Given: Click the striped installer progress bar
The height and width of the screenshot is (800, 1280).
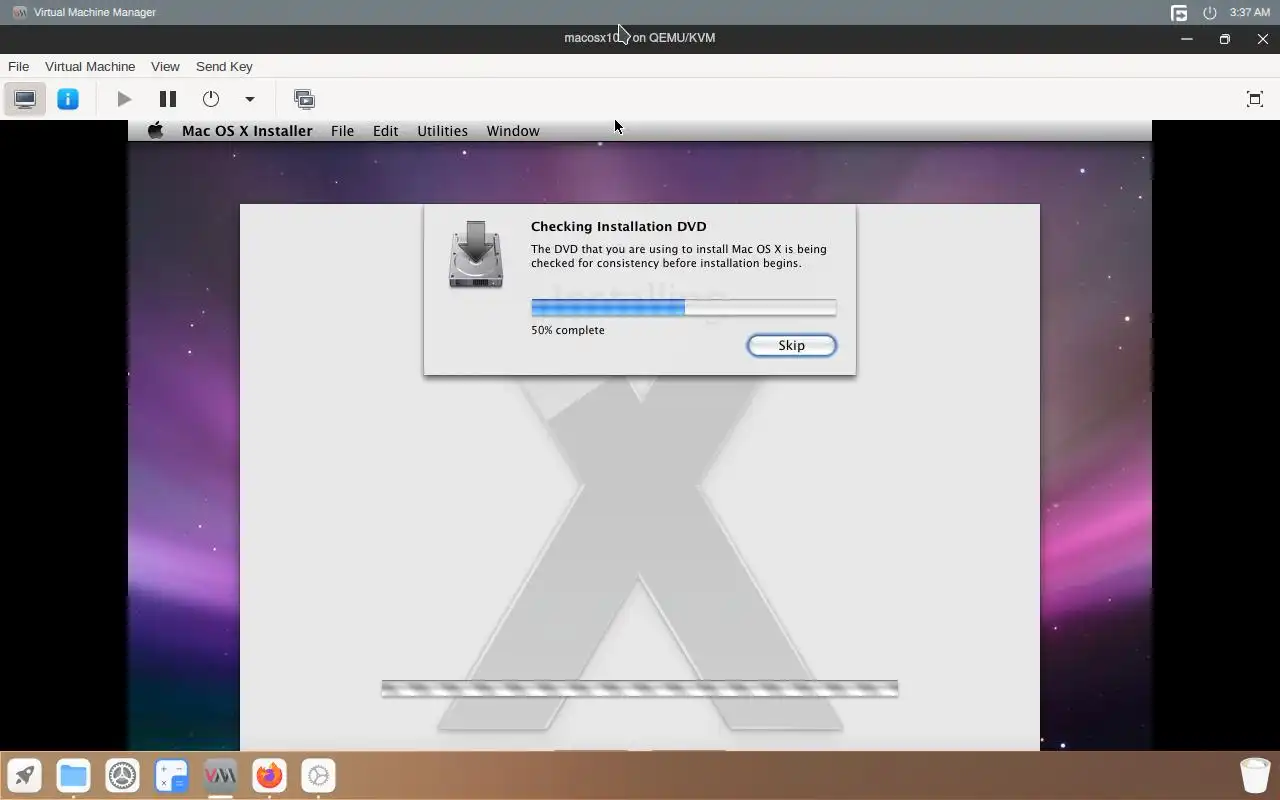Looking at the screenshot, I should [x=640, y=688].
